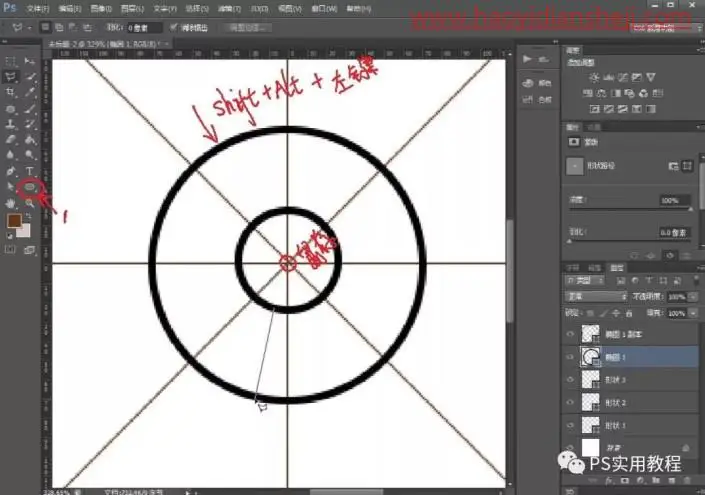The width and height of the screenshot is (705, 495).
Task: Open the 填充 fill slider arrow
Action: coord(693,313)
